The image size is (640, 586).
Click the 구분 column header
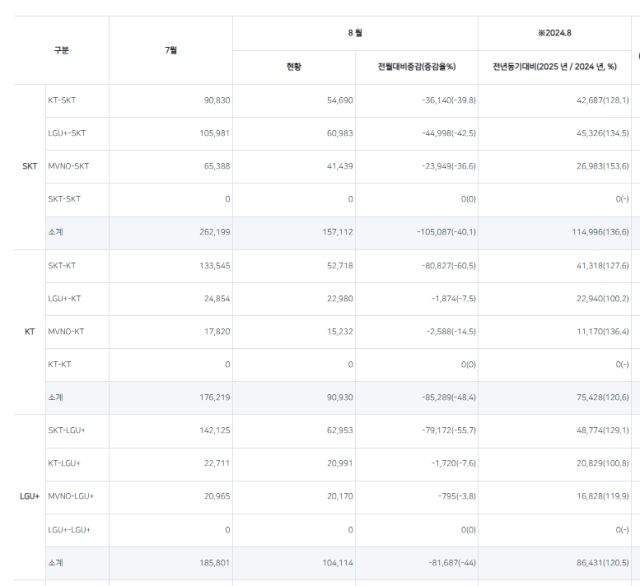pos(61,50)
